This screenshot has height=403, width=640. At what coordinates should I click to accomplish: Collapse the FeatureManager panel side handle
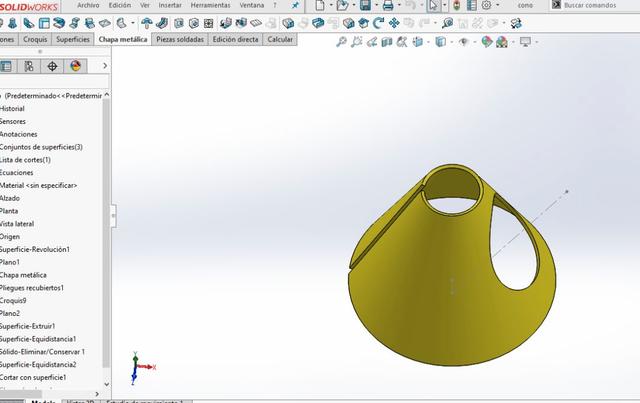[x=113, y=215]
